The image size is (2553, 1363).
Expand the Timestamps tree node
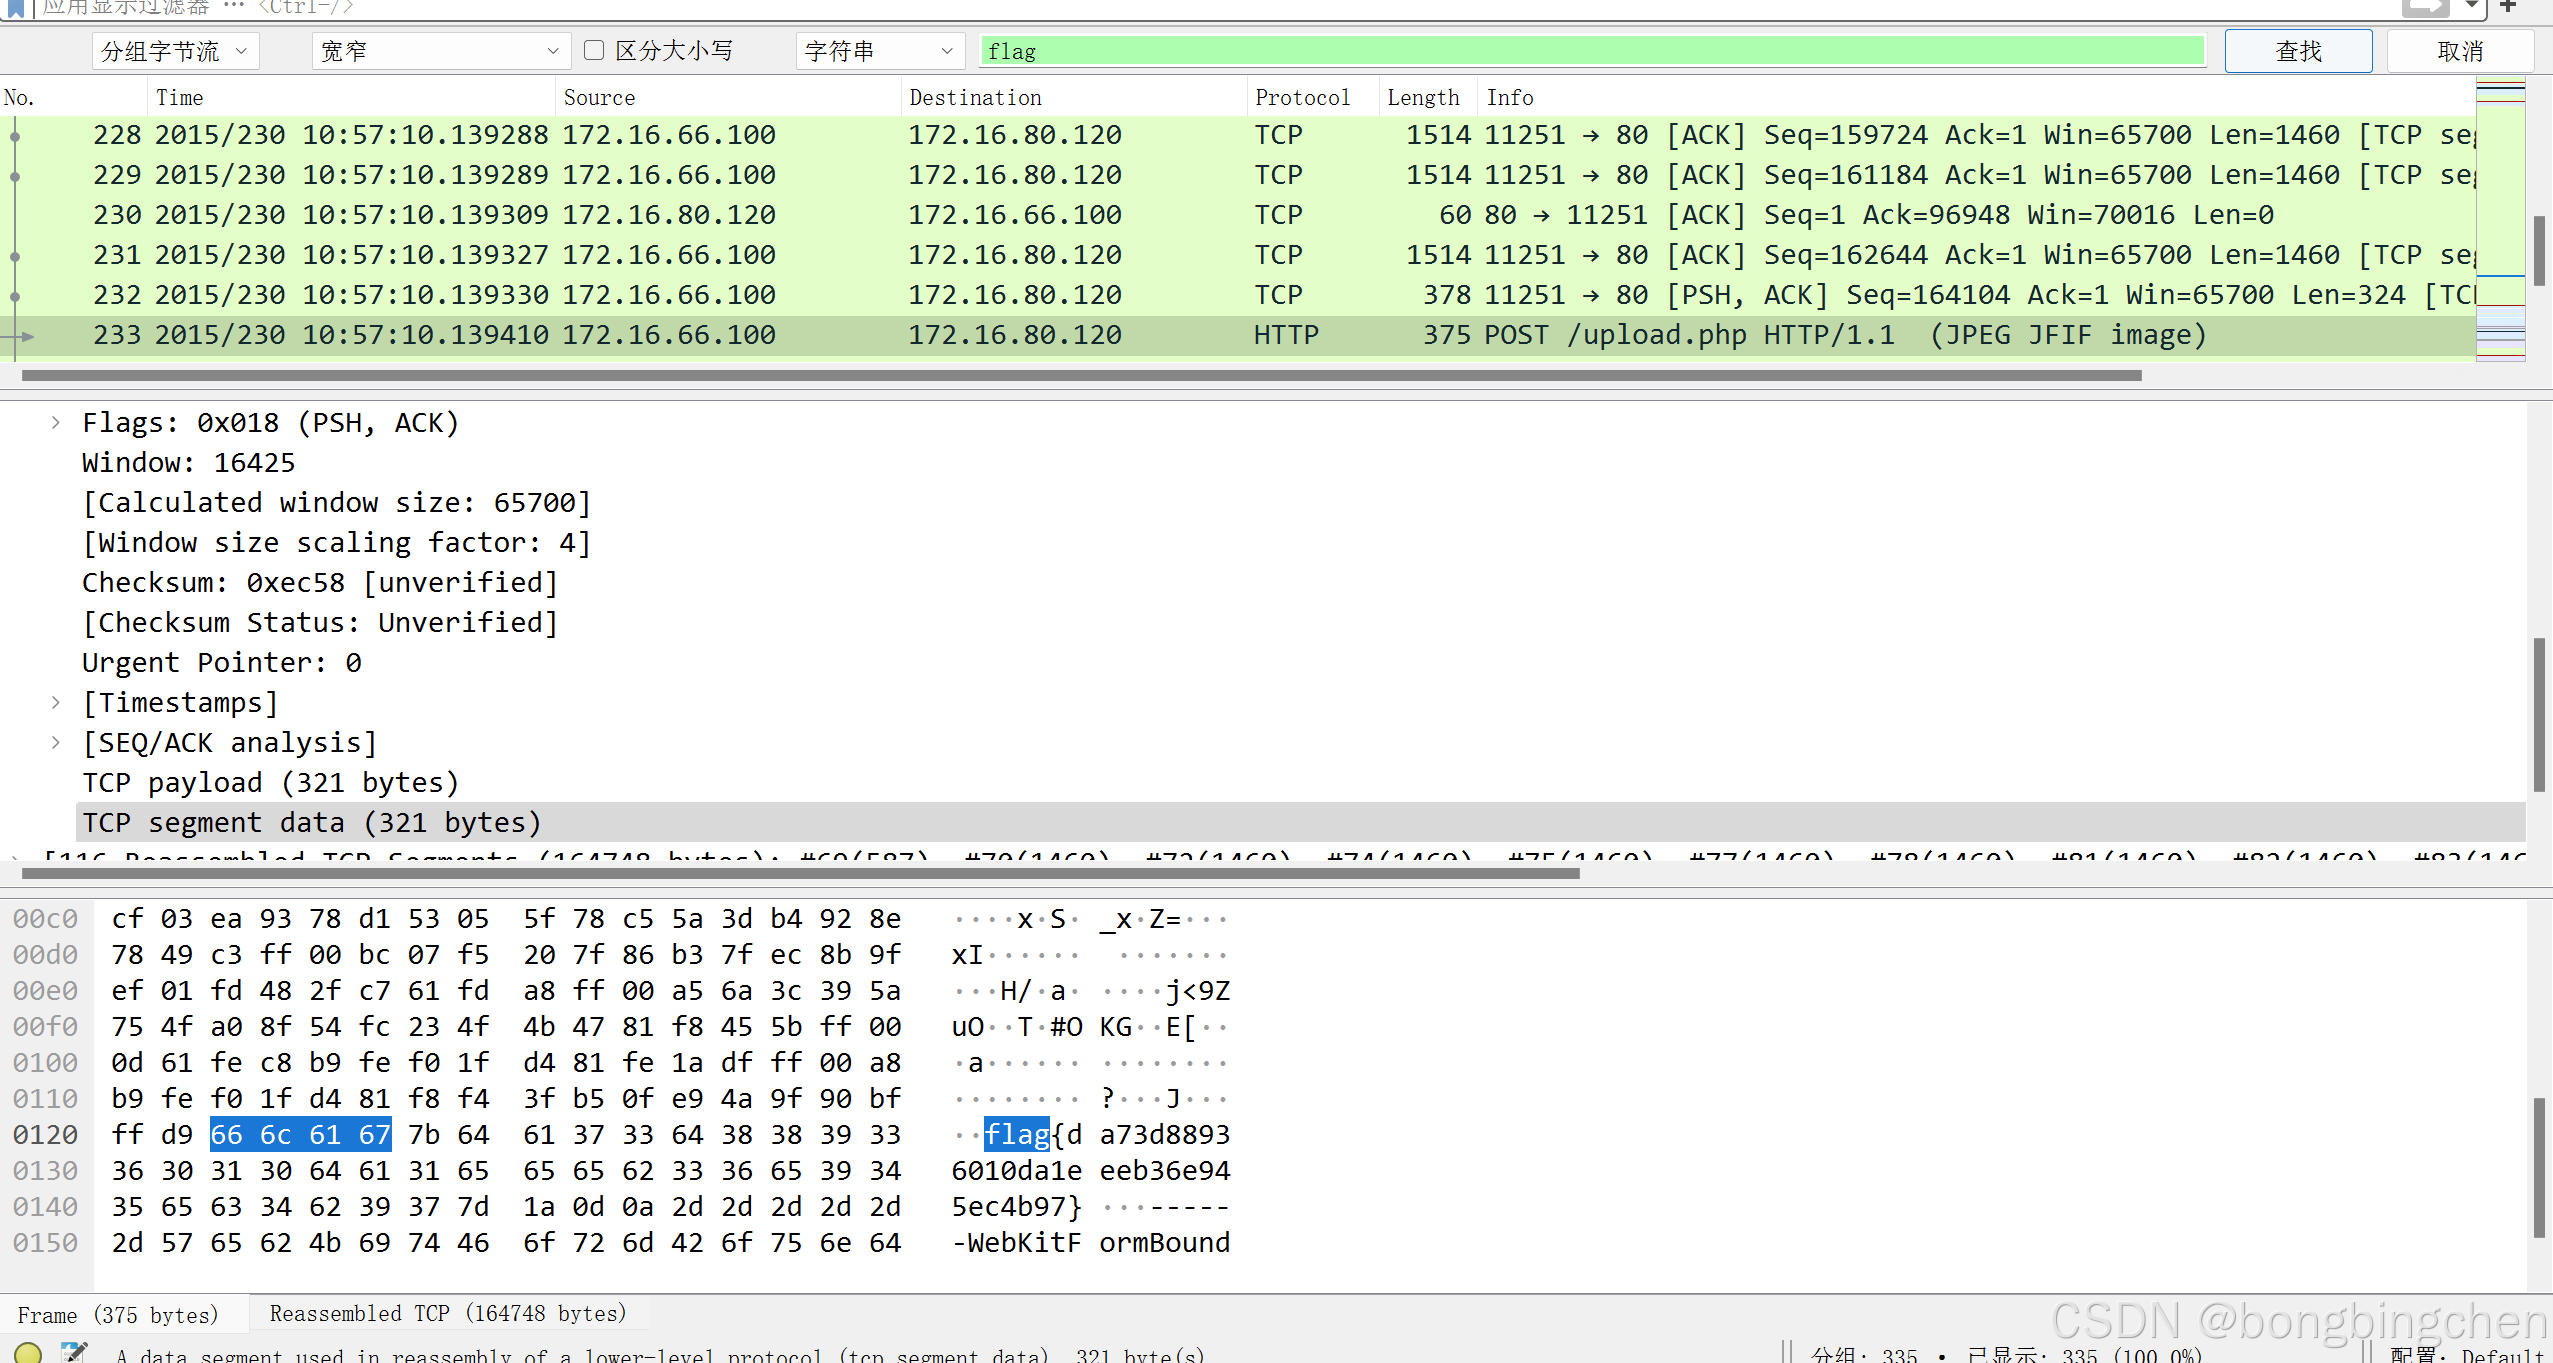(56, 703)
